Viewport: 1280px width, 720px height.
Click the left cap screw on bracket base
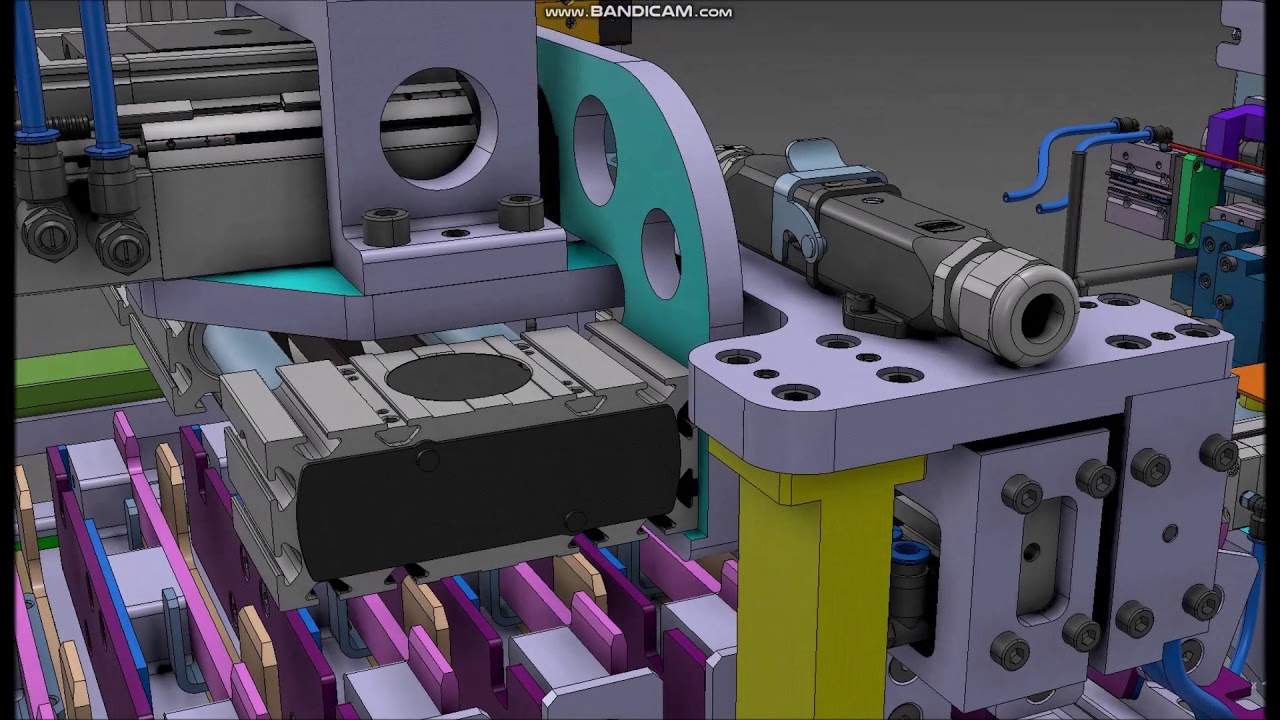(386, 227)
